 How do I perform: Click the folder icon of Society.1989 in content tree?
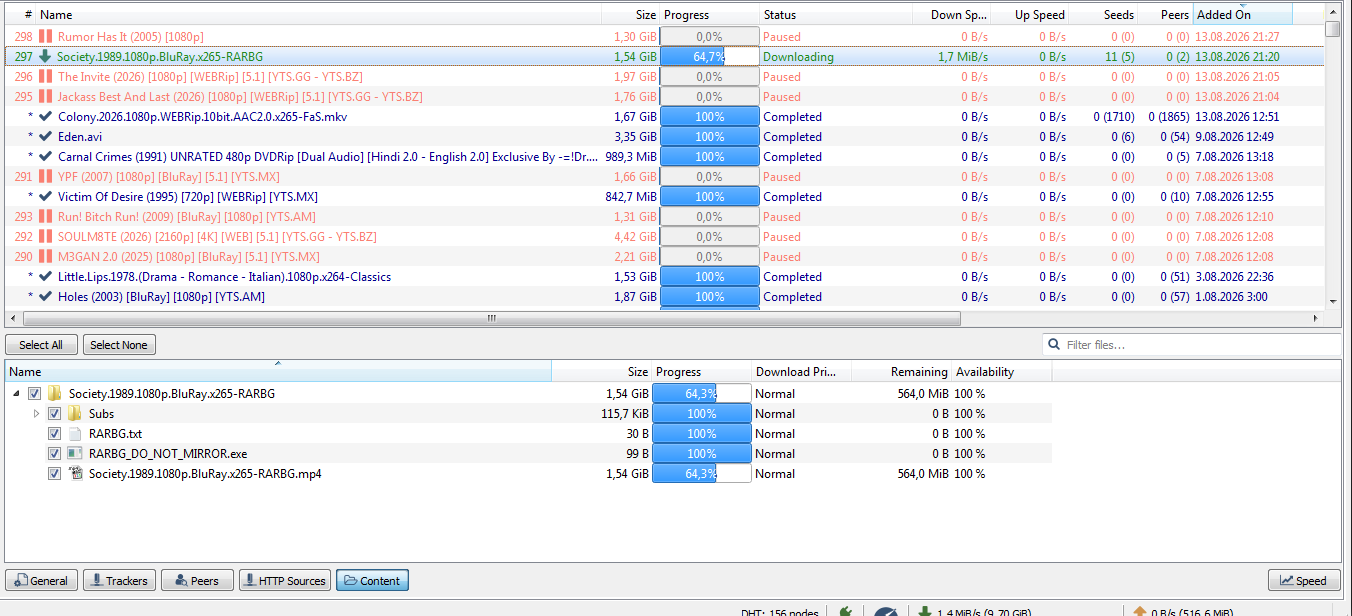55,393
